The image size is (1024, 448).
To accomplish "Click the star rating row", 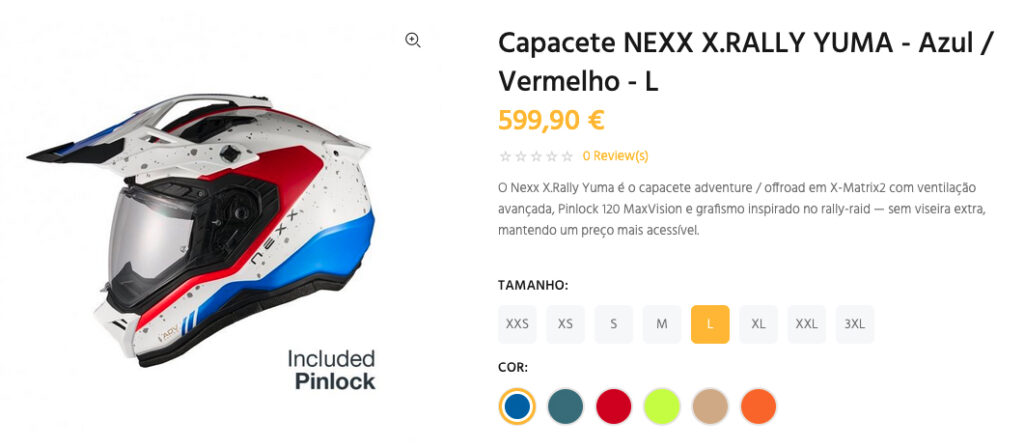I will click(x=536, y=156).
